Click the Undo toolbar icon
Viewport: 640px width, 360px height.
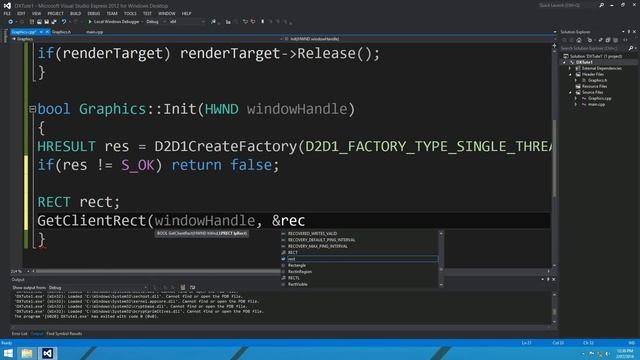(x=64, y=22)
